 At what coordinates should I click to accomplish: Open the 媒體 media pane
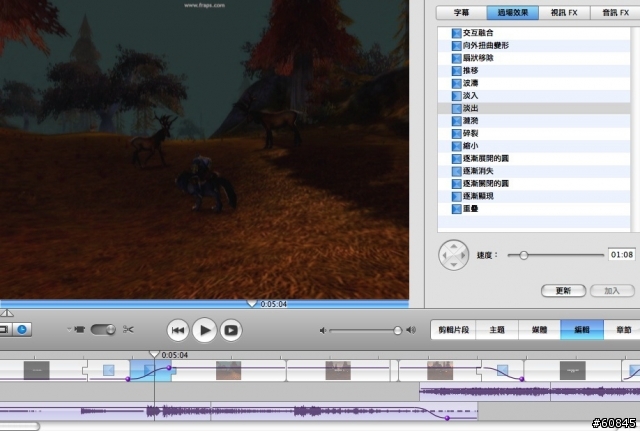pos(540,330)
